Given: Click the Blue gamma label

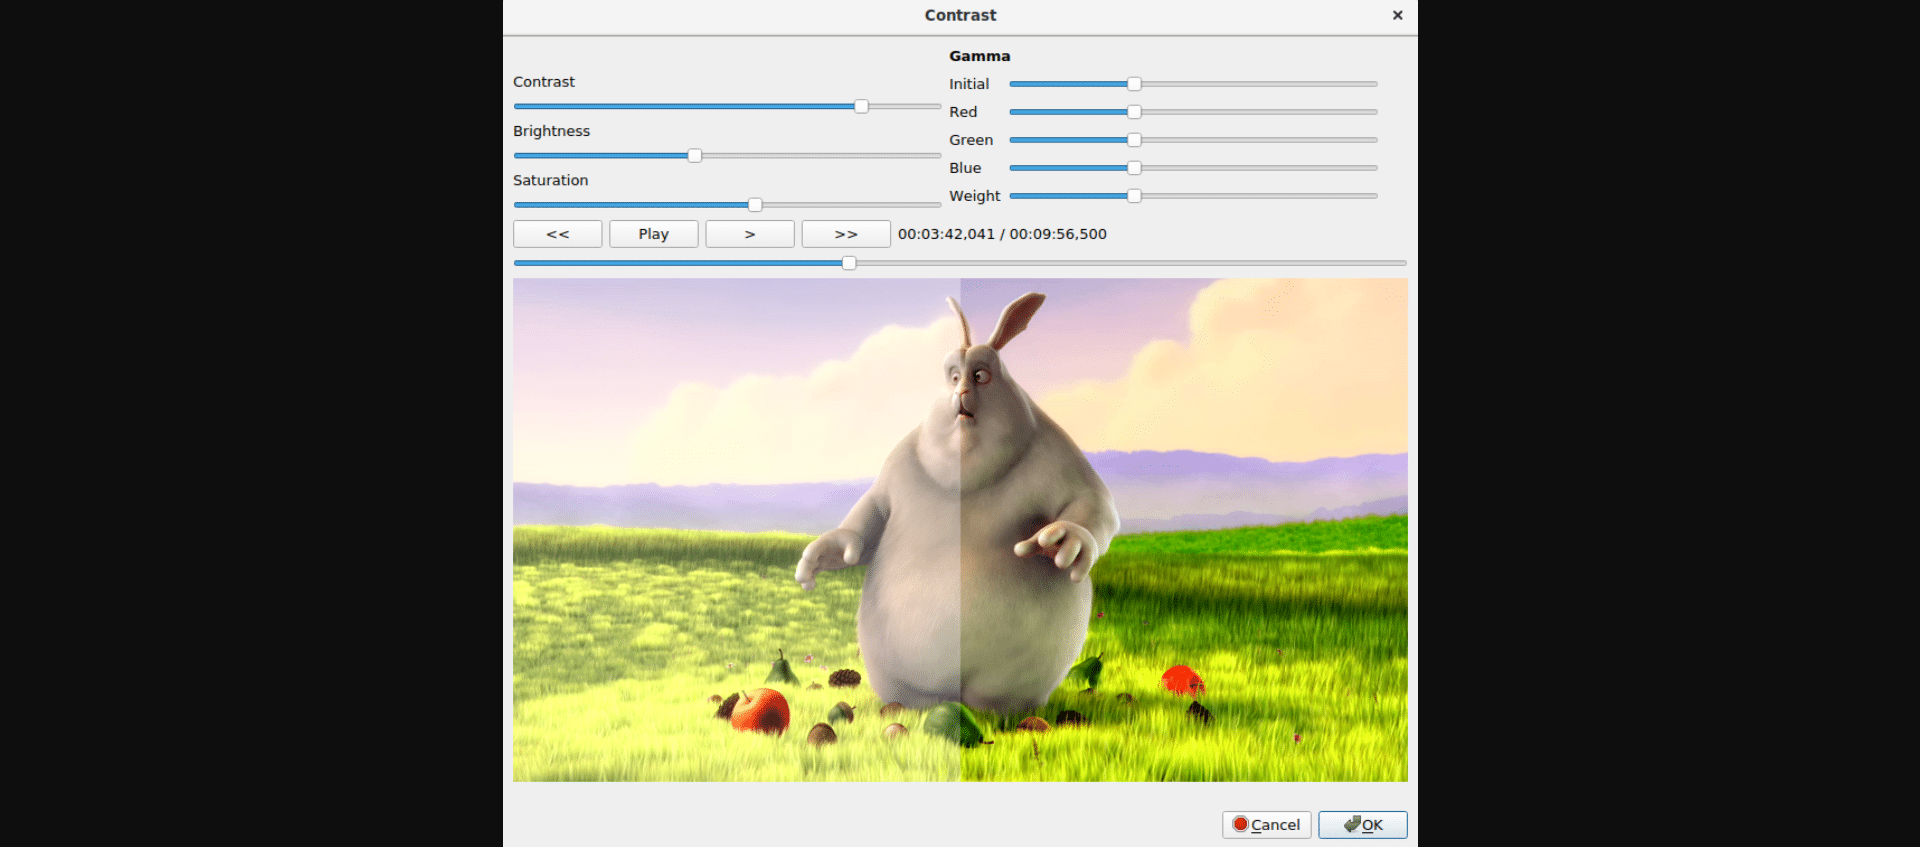Looking at the screenshot, I should [965, 168].
